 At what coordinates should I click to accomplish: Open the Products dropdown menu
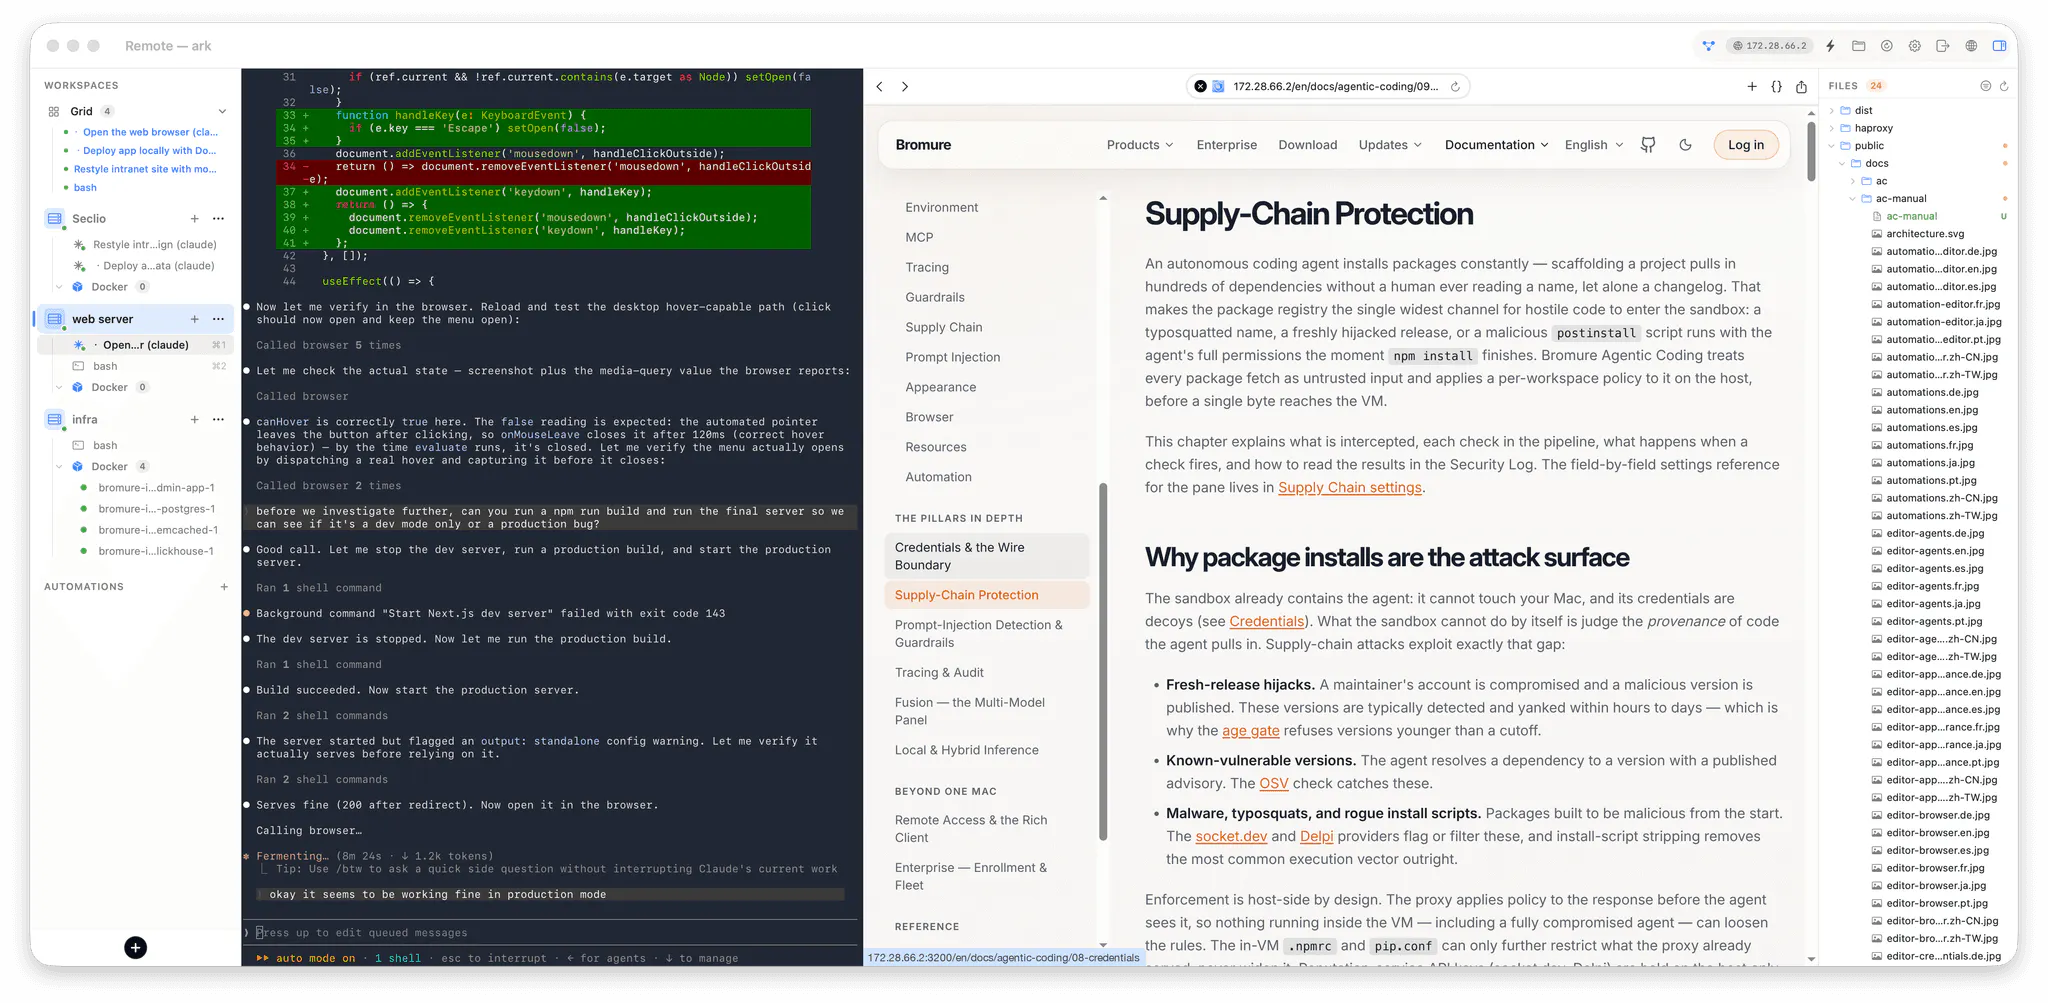point(1139,145)
